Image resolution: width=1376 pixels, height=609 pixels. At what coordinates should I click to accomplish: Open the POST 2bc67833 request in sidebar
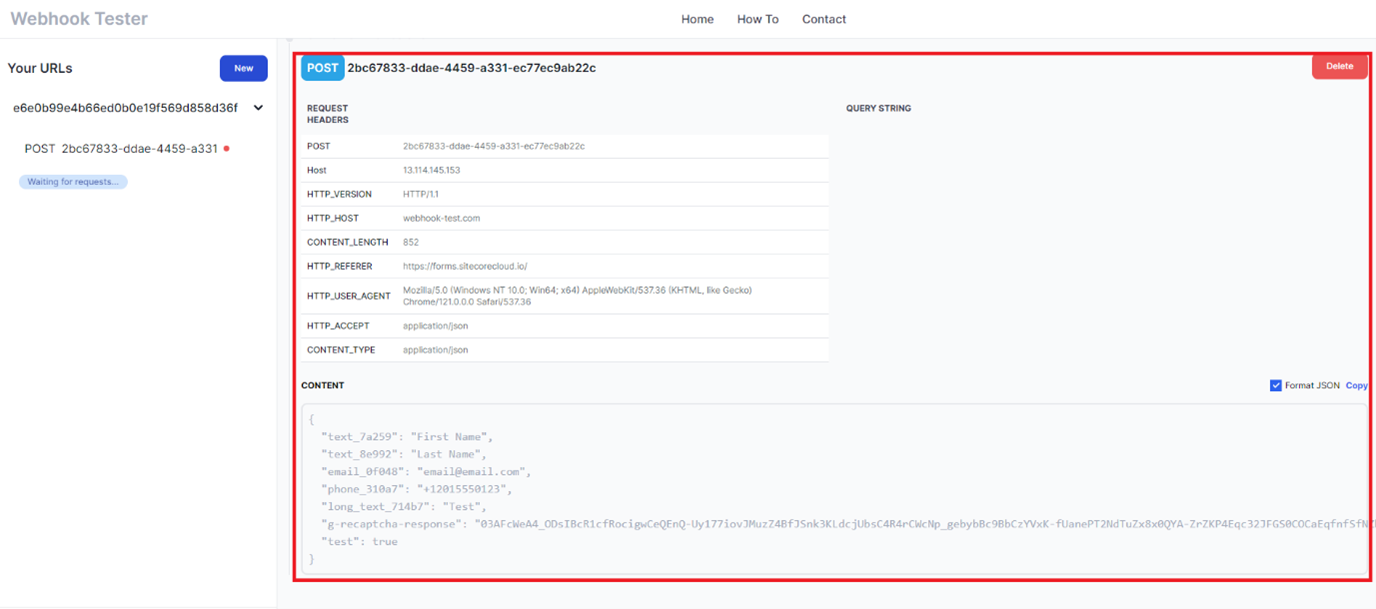coord(121,149)
